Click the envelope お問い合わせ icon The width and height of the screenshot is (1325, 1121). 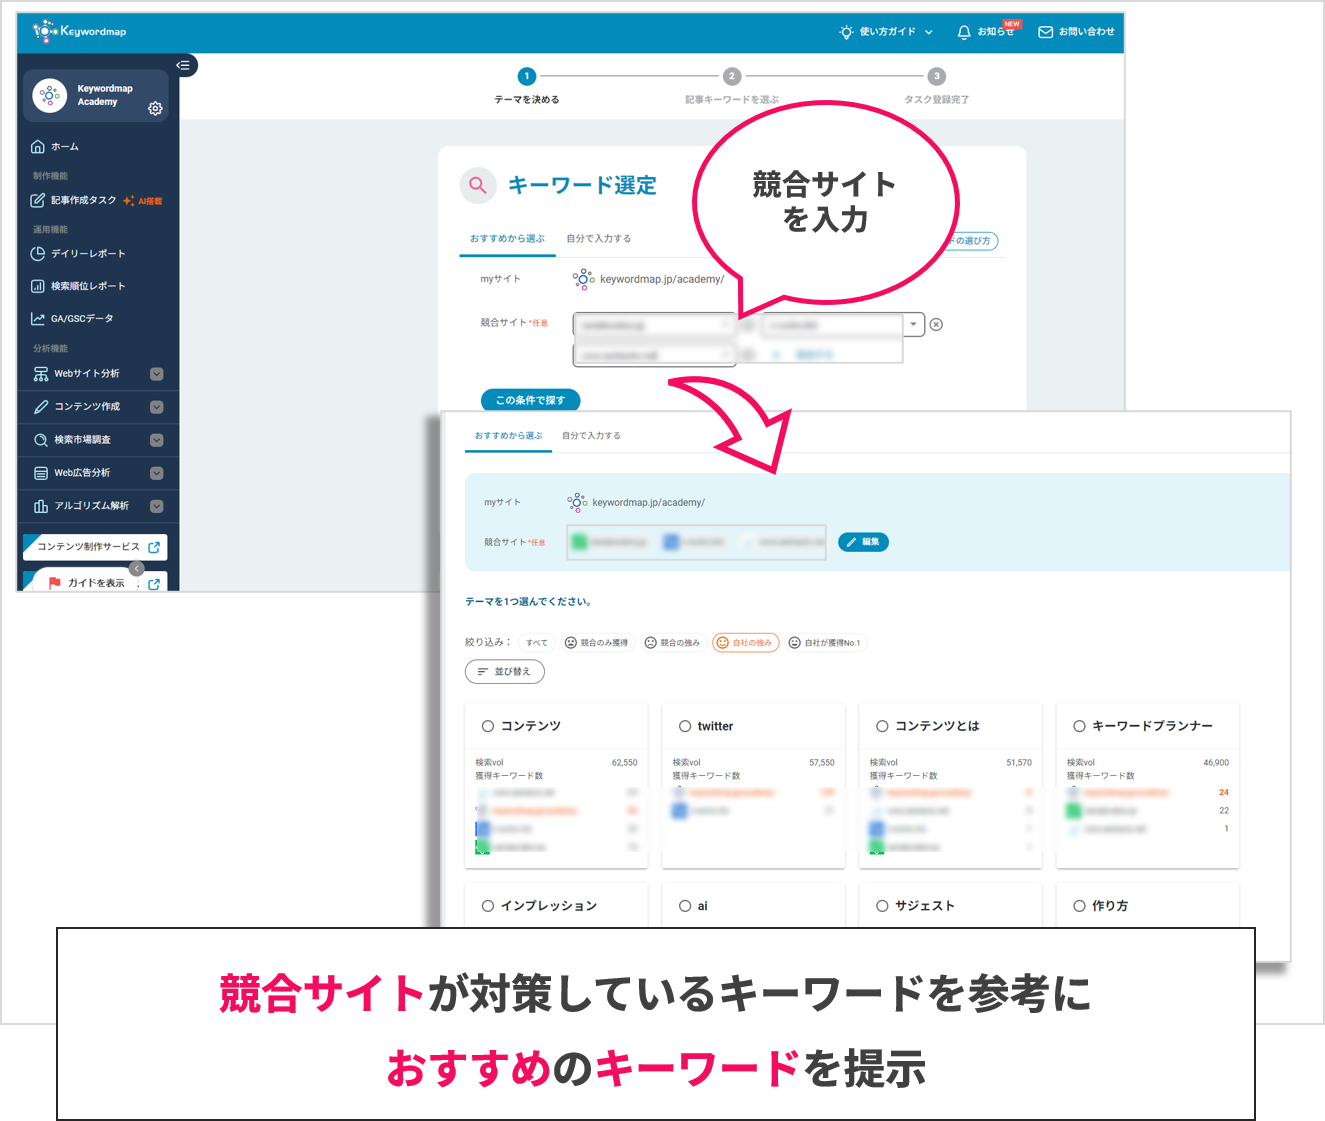click(x=1046, y=32)
